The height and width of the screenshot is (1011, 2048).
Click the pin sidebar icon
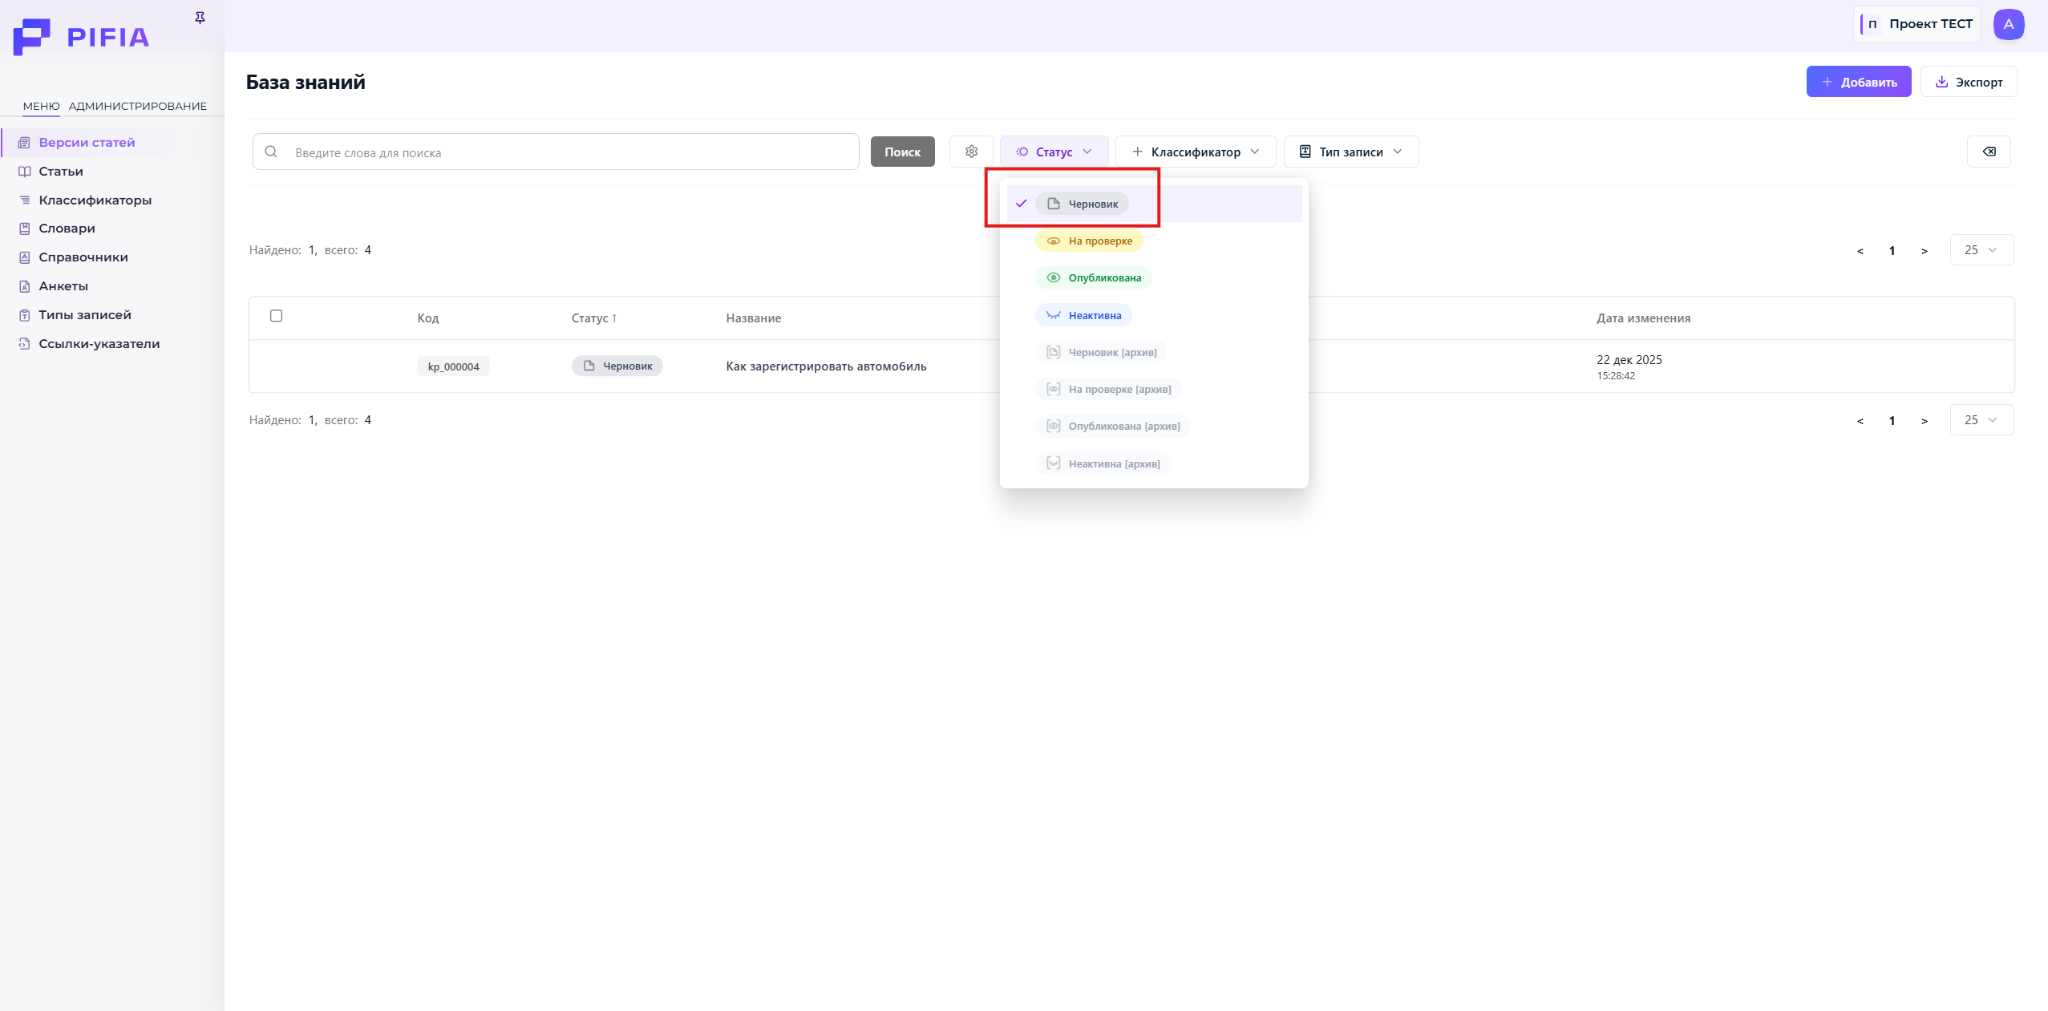pyautogui.click(x=200, y=18)
